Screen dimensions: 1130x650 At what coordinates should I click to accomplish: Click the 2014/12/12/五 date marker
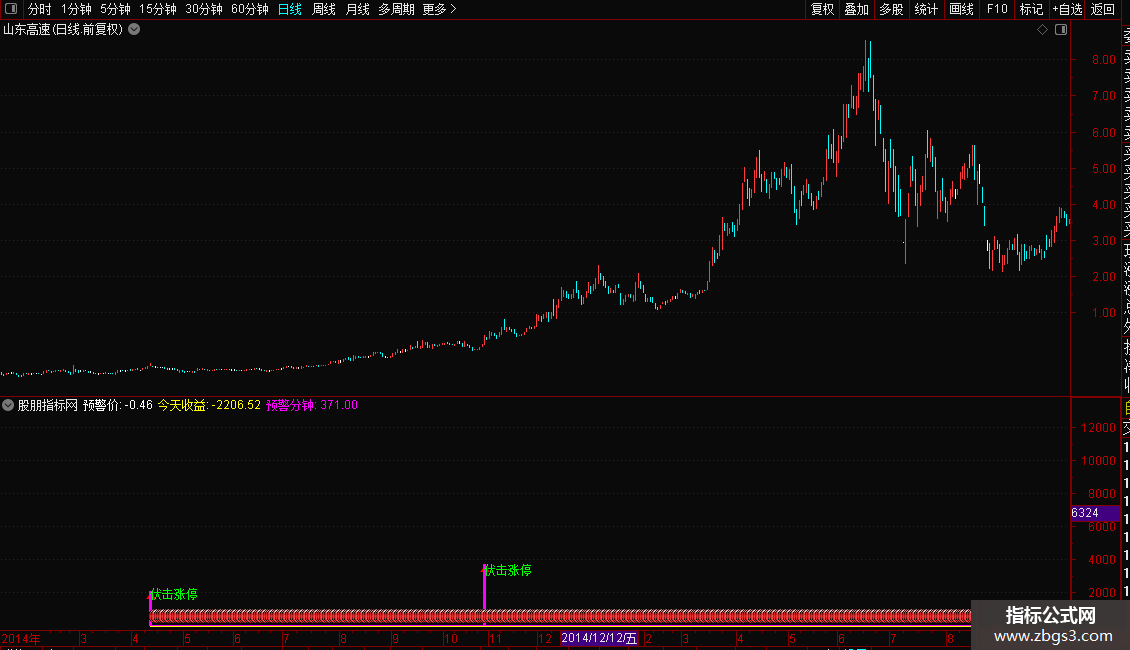(x=599, y=638)
